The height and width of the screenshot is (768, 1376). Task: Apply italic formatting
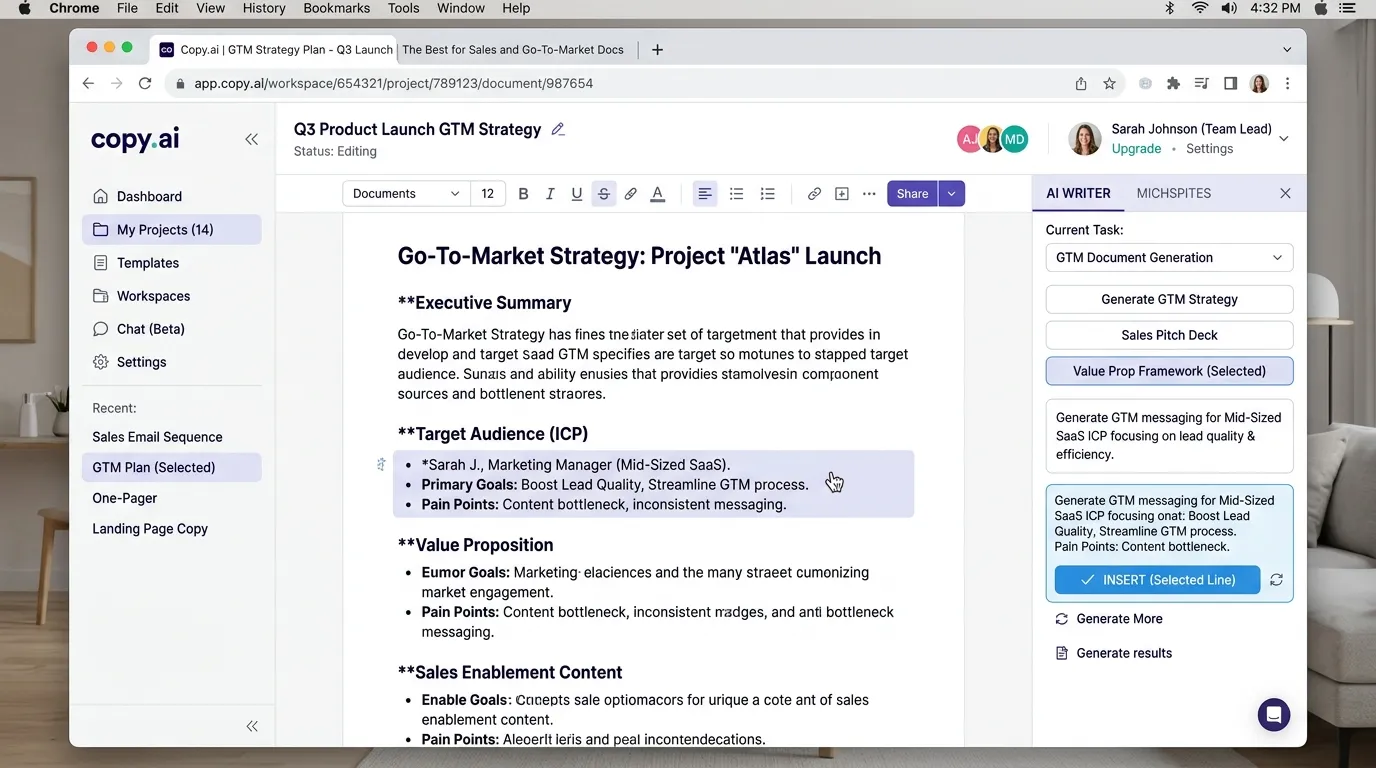pyautogui.click(x=550, y=194)
